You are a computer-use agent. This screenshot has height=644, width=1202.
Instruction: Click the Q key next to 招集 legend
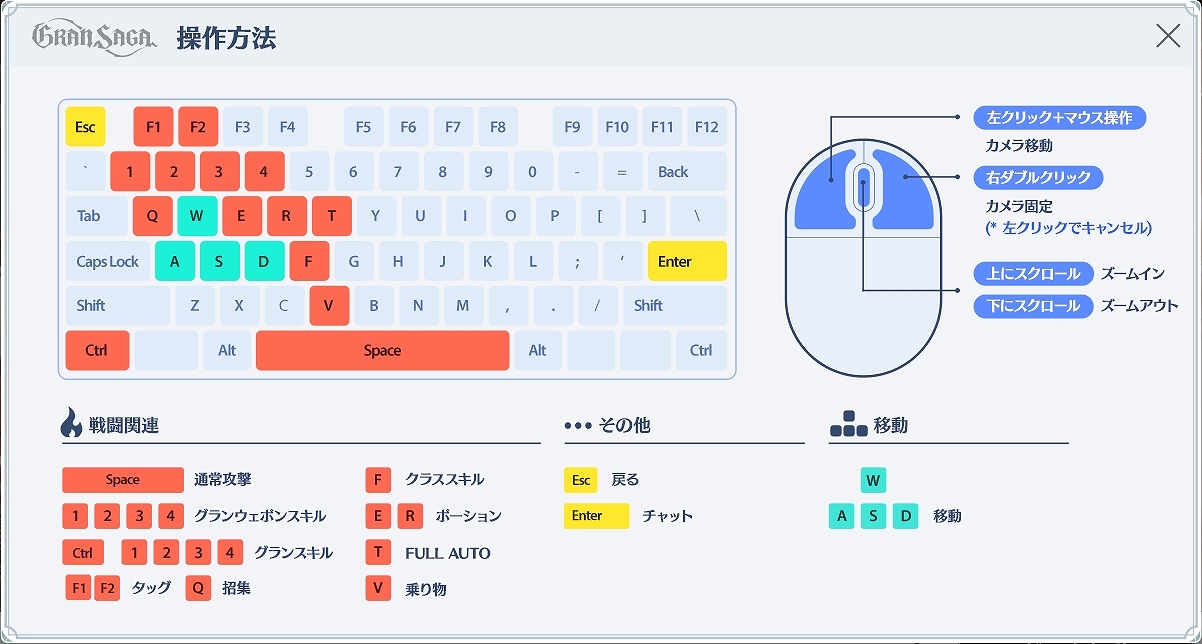pos(198,588)
